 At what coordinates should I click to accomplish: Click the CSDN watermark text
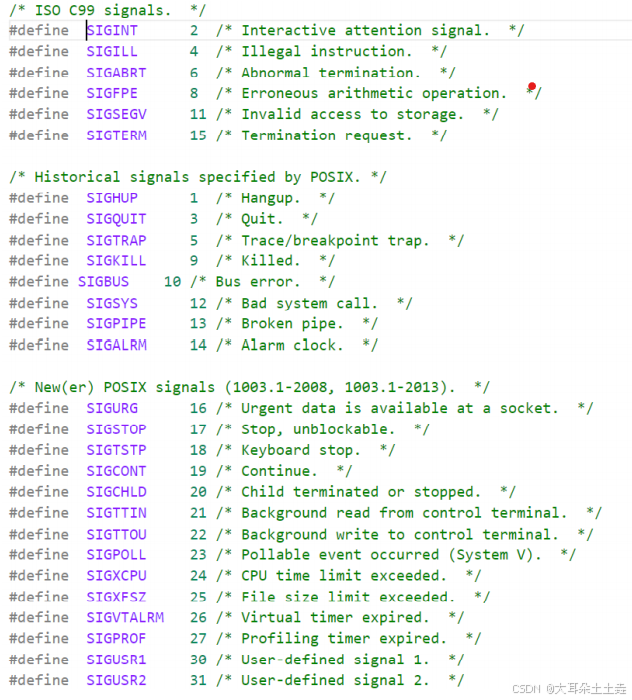pos(569,689)
